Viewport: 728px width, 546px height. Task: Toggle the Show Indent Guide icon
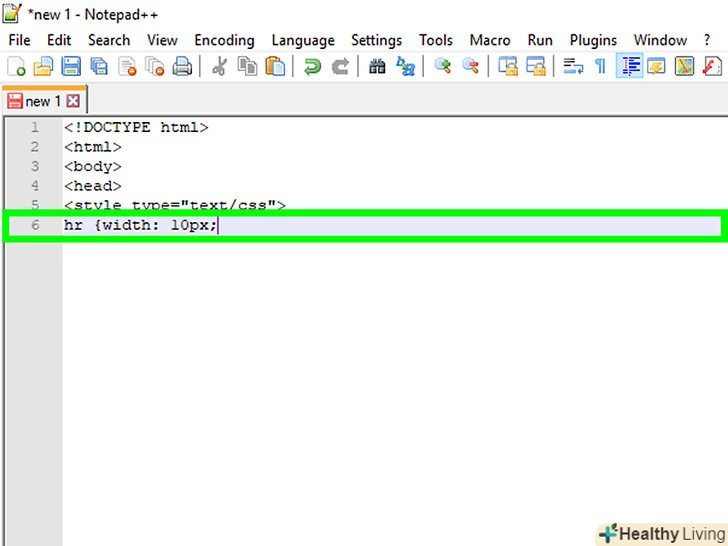629,65
